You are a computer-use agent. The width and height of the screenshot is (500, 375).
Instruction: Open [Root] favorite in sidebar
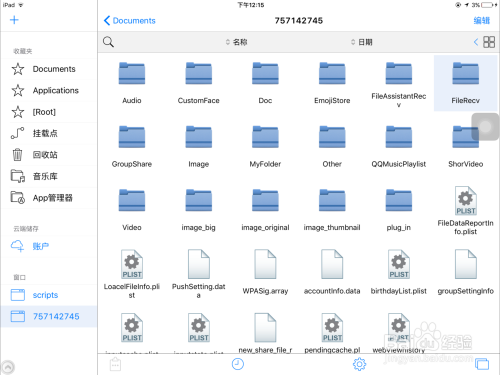coord(49,112)
